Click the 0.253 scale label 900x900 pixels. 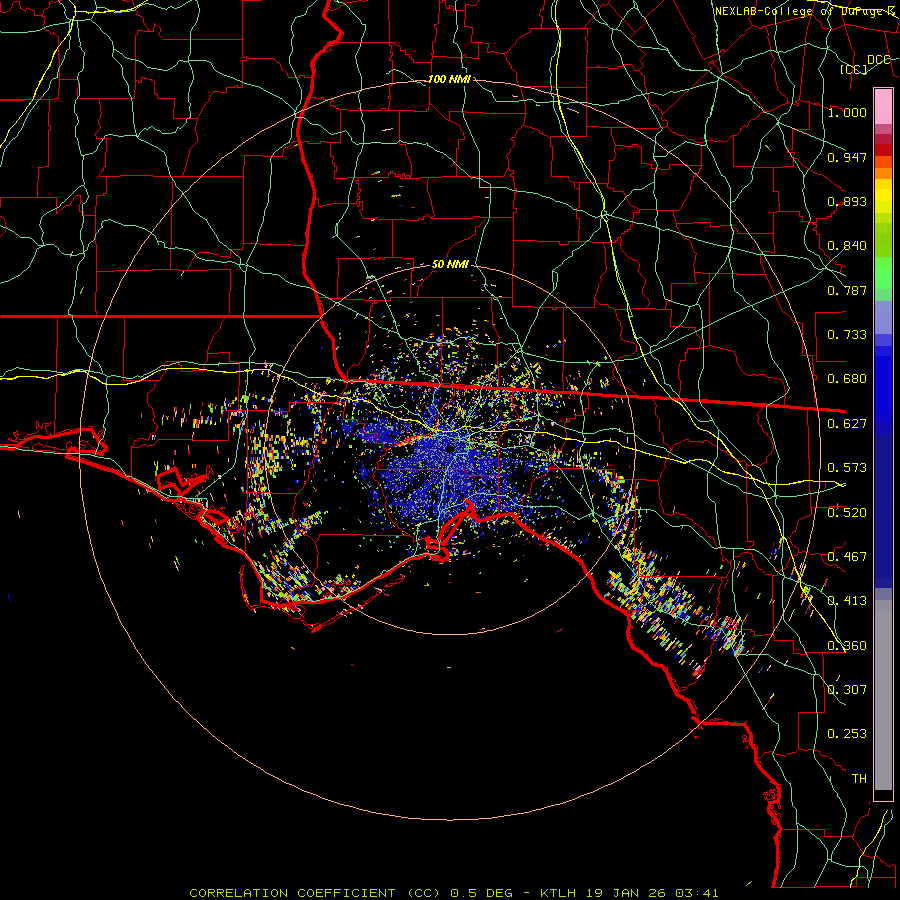(x=847, y=734)
